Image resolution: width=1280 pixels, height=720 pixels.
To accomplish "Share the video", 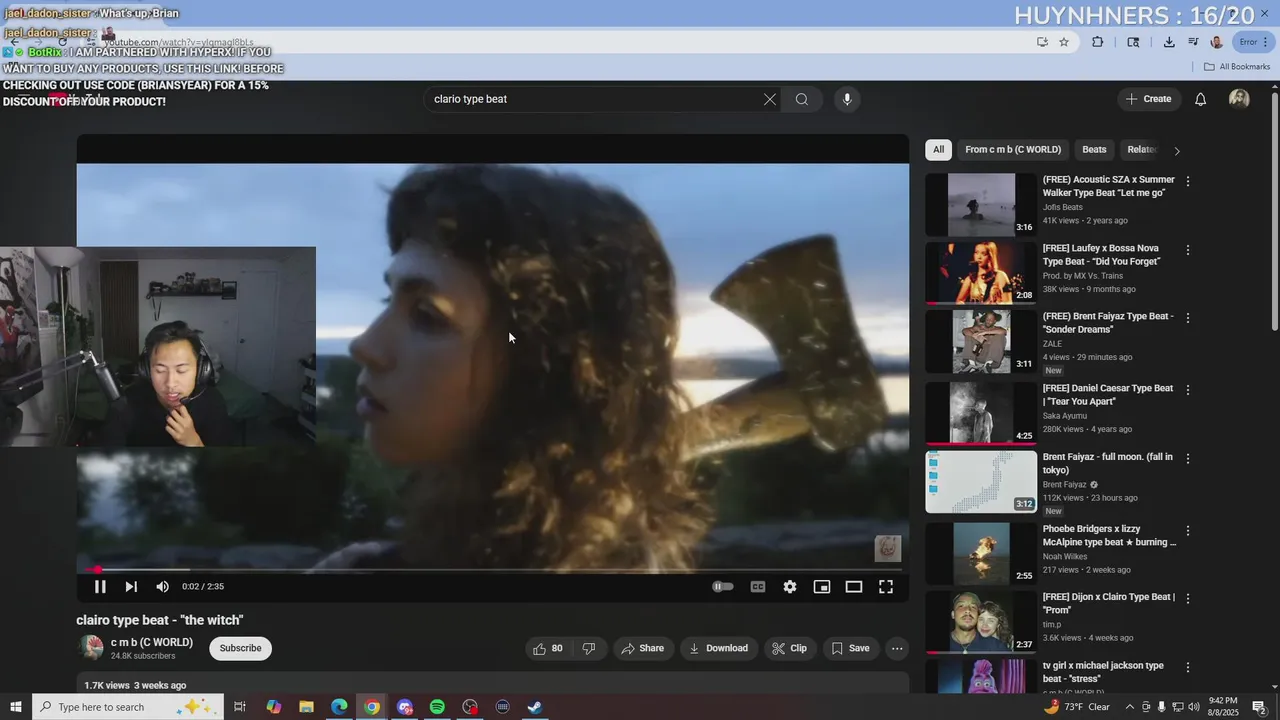I will pos(642,648).
